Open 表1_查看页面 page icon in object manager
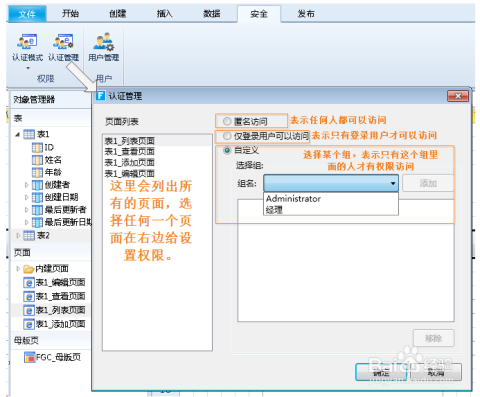 [x=29, y=296]
